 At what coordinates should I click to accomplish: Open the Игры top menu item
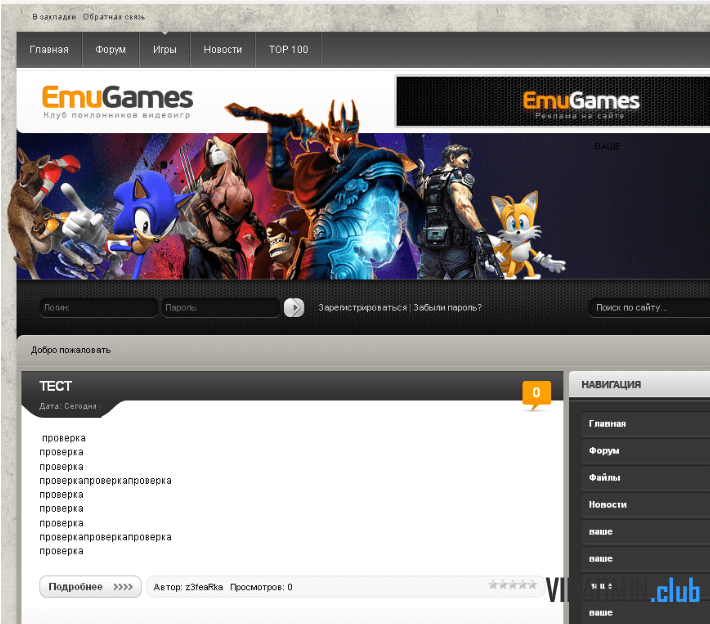(x=165, y=49)
